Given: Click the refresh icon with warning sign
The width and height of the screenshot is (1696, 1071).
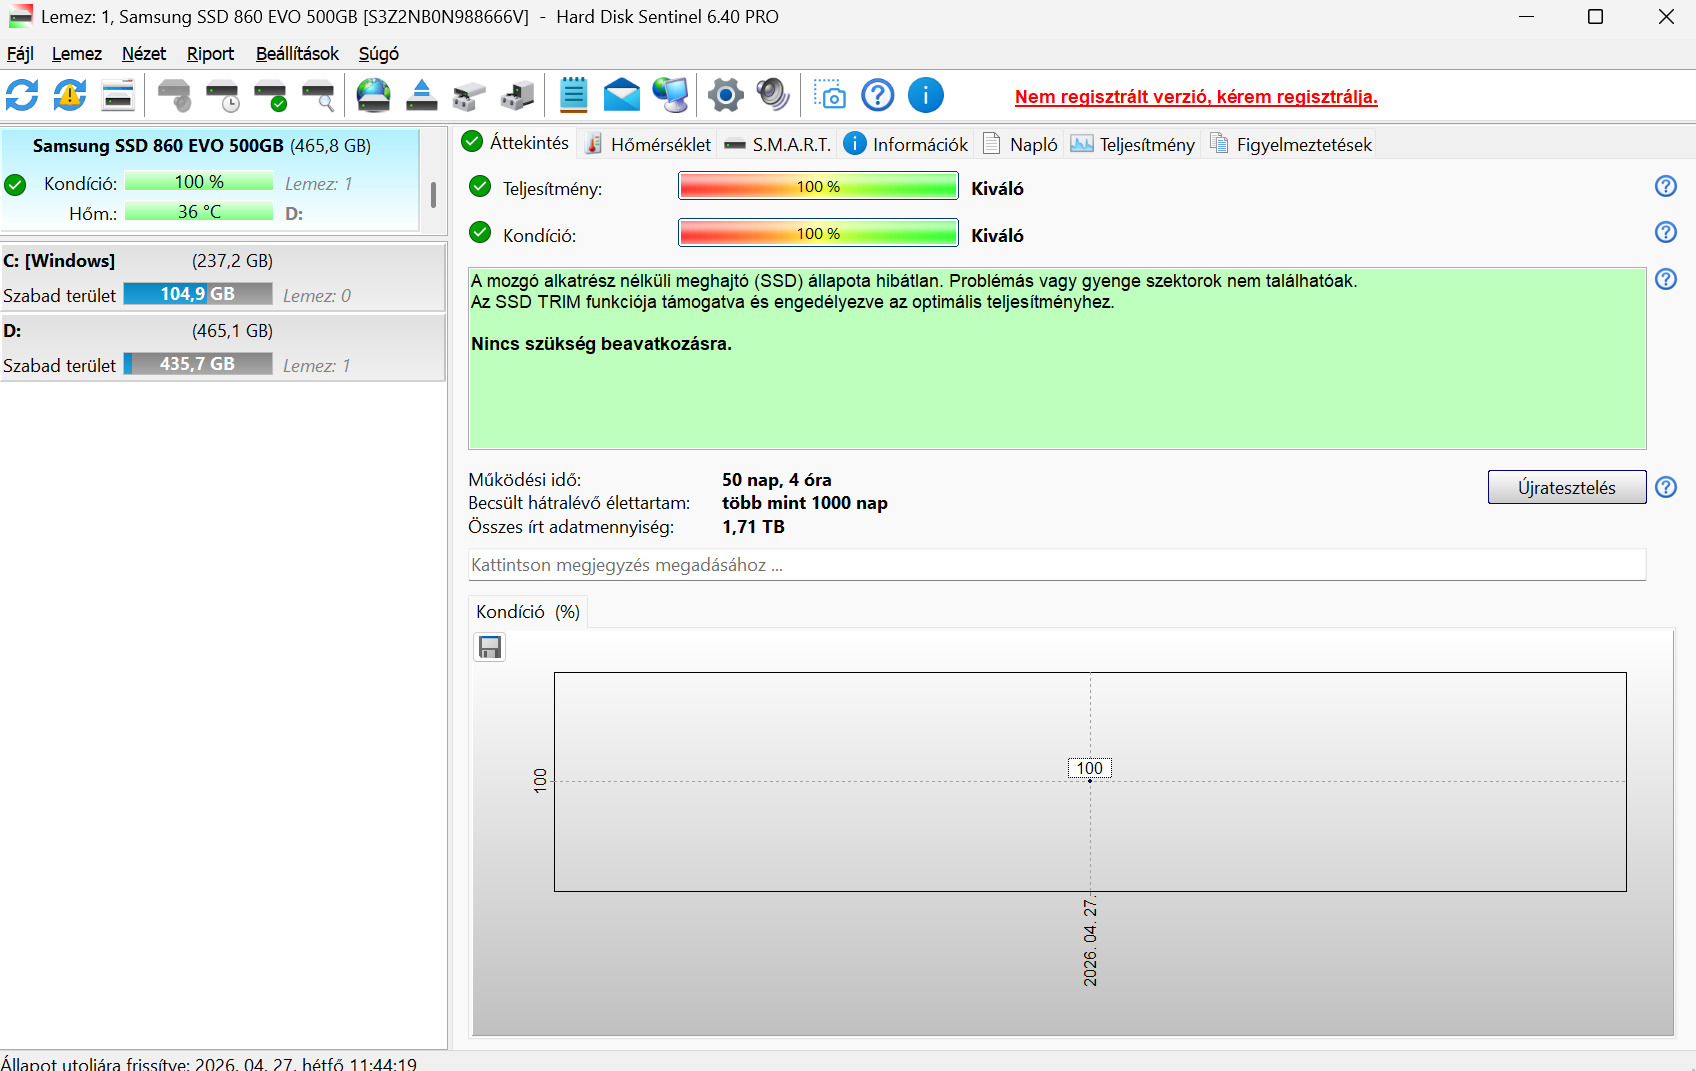Looking at the screenshot, I should [70, 96].
